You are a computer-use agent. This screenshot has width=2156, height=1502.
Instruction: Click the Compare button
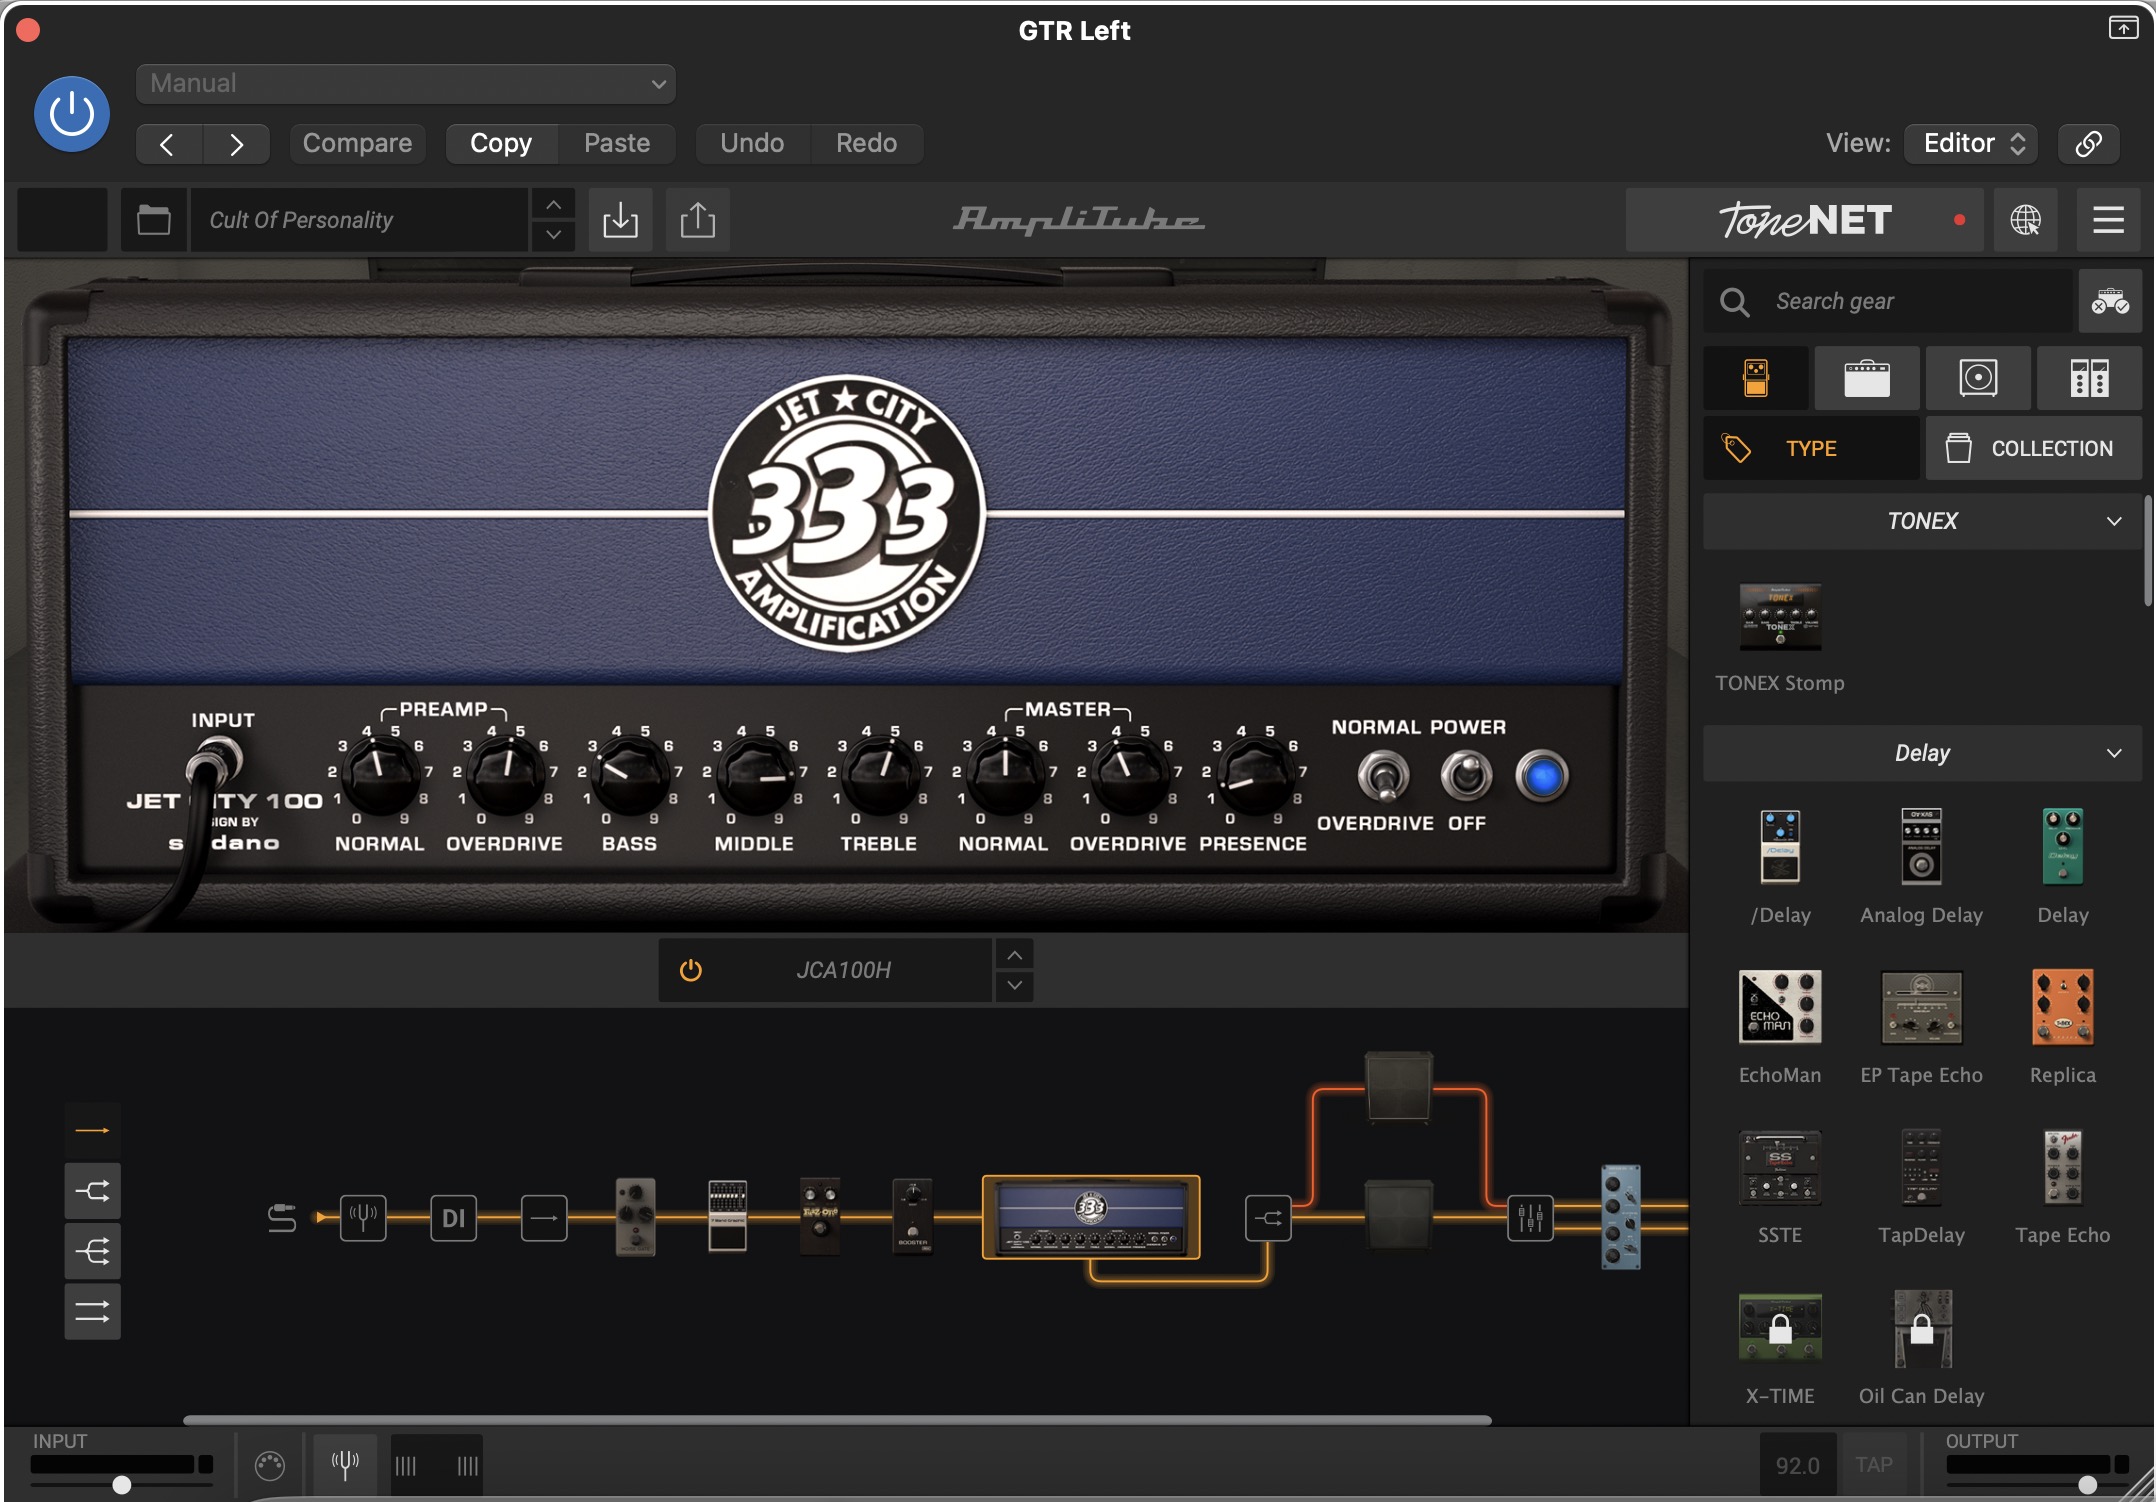(x=357, y=143)
